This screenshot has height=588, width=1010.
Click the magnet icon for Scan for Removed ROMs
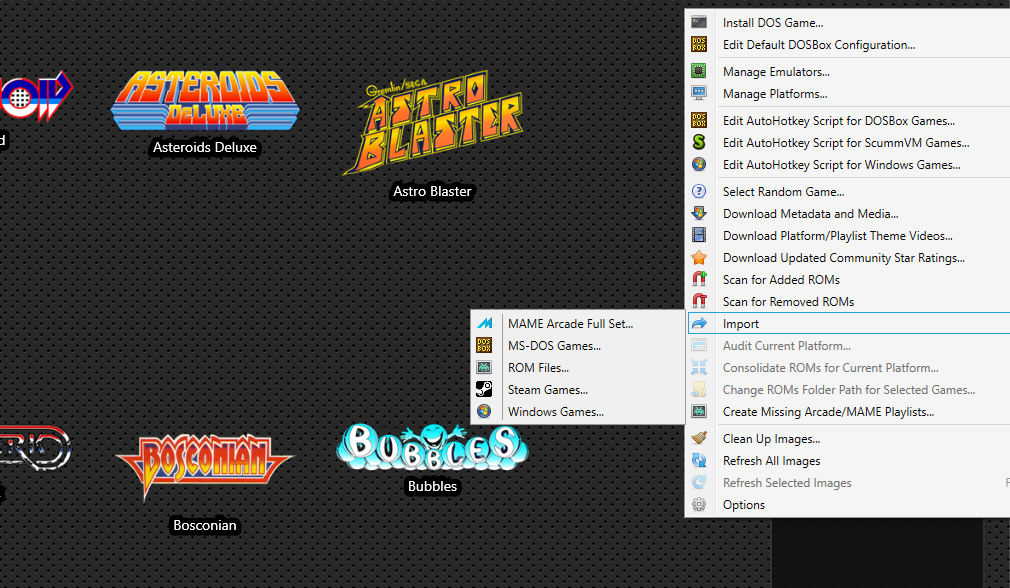[x=699, y=301]
